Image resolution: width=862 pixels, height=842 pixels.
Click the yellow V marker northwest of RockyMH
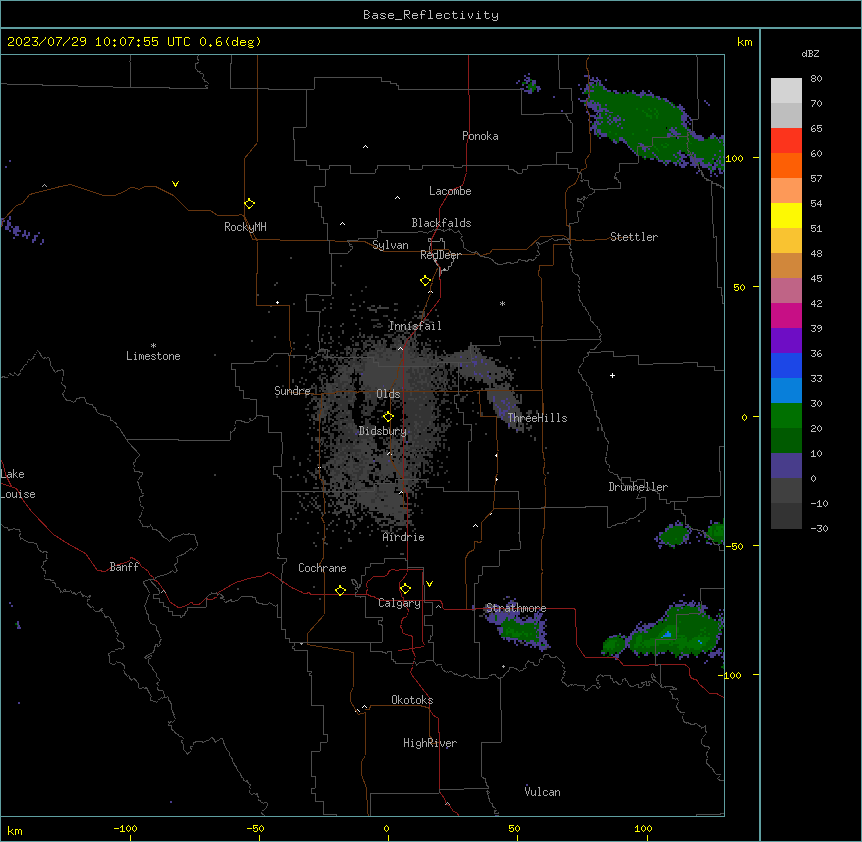tap(175, 184)
